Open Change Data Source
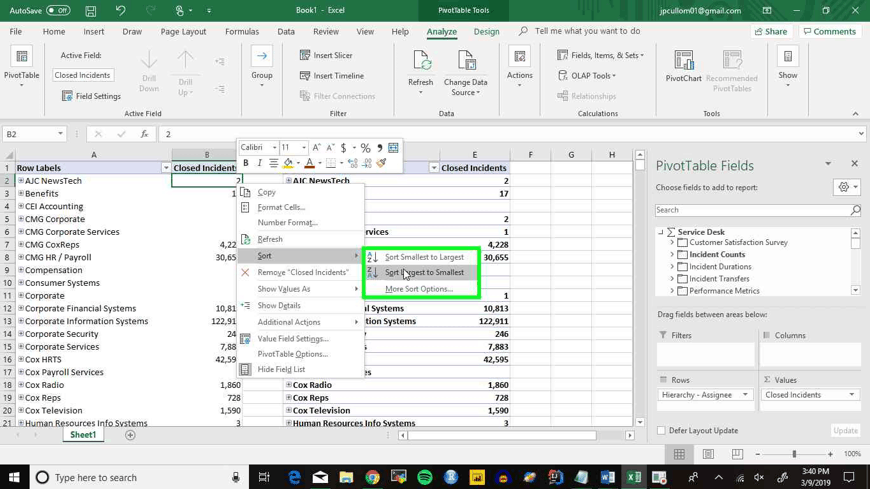 (x=465, y=72)
